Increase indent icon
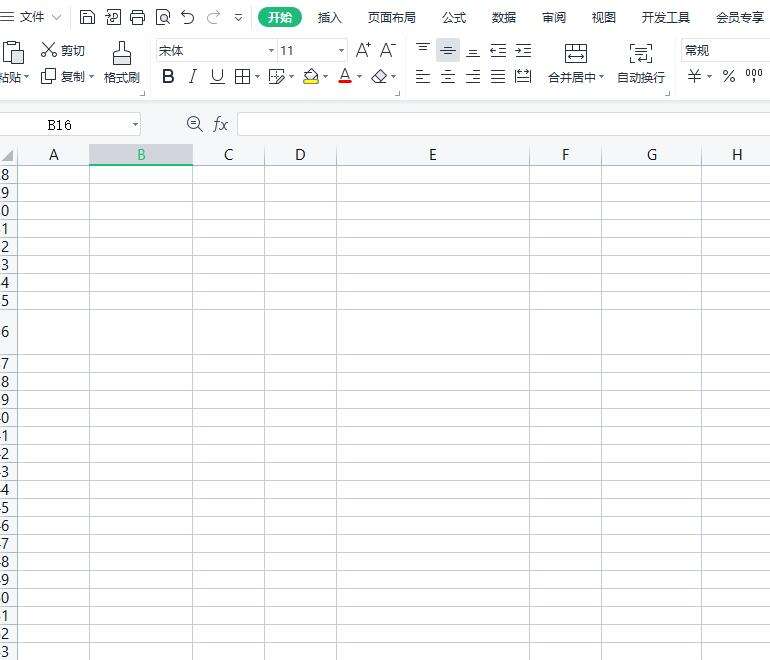 click(523, 51)
